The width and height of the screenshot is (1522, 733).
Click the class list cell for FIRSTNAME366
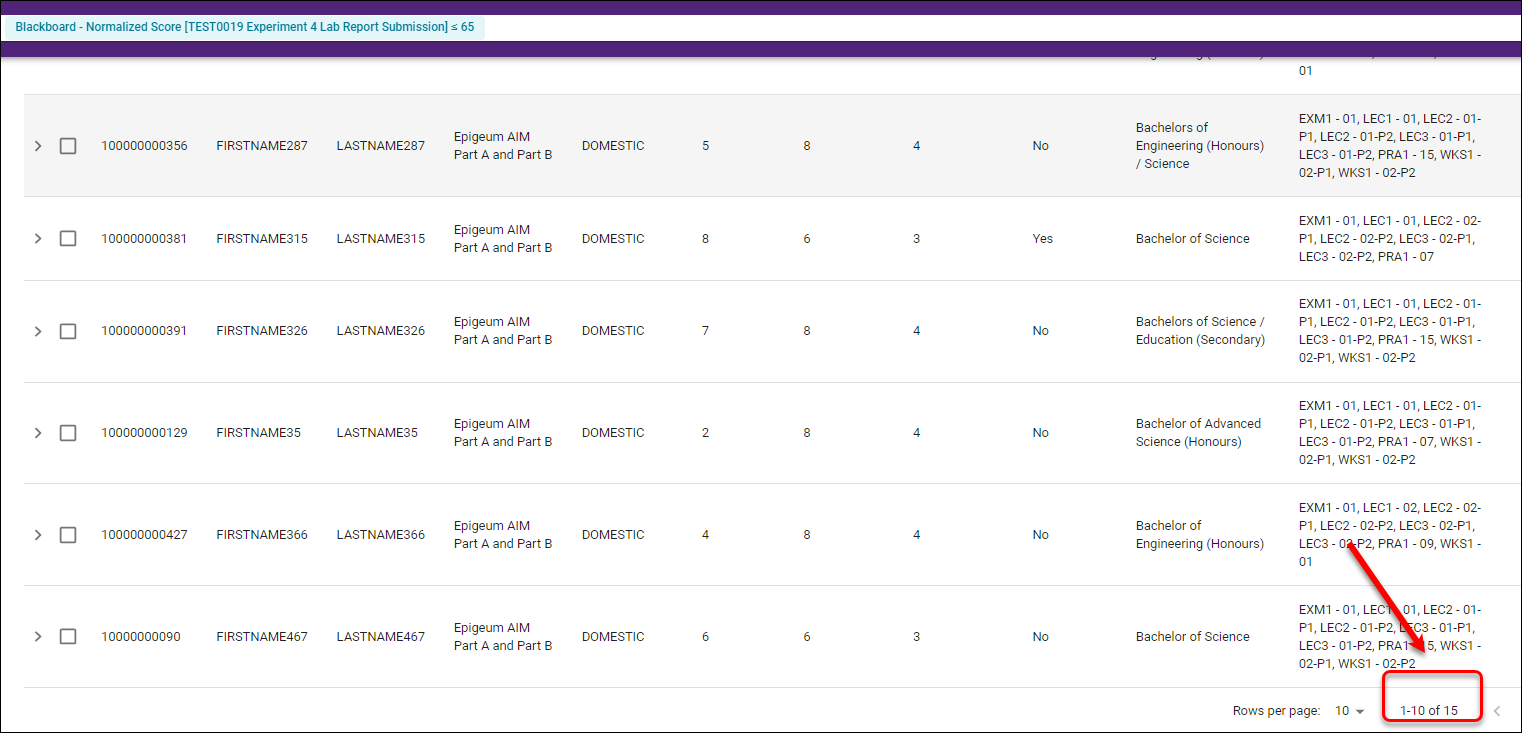click(1390, 535)
